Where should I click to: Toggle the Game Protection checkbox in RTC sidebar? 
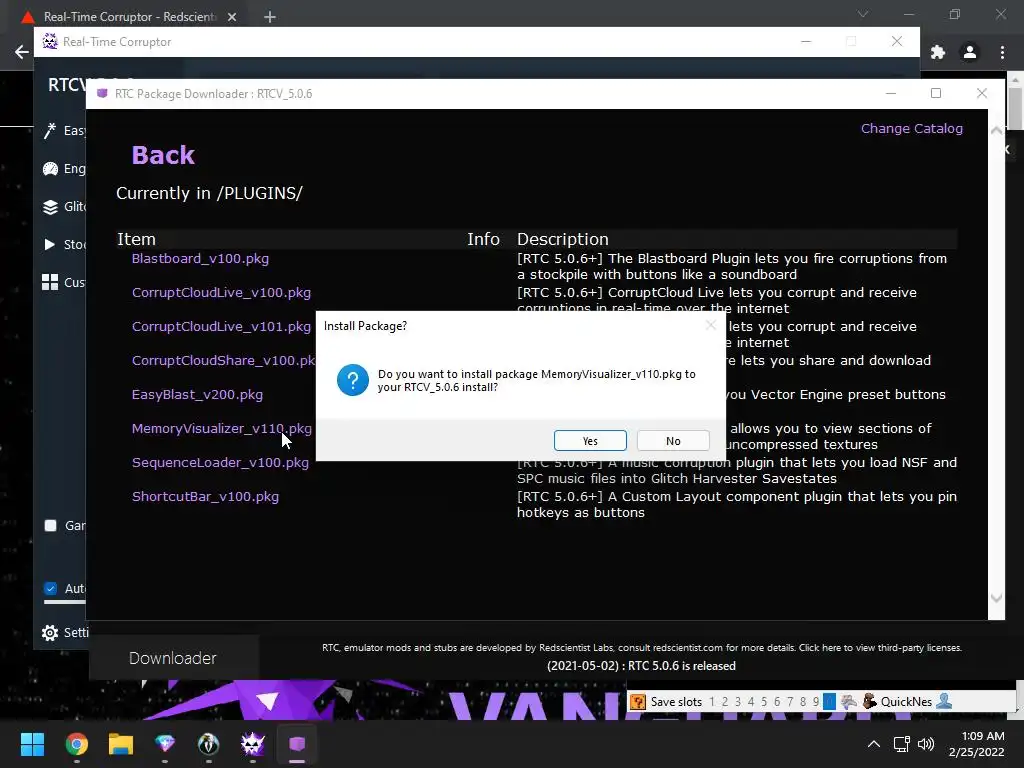coord(50,525)
